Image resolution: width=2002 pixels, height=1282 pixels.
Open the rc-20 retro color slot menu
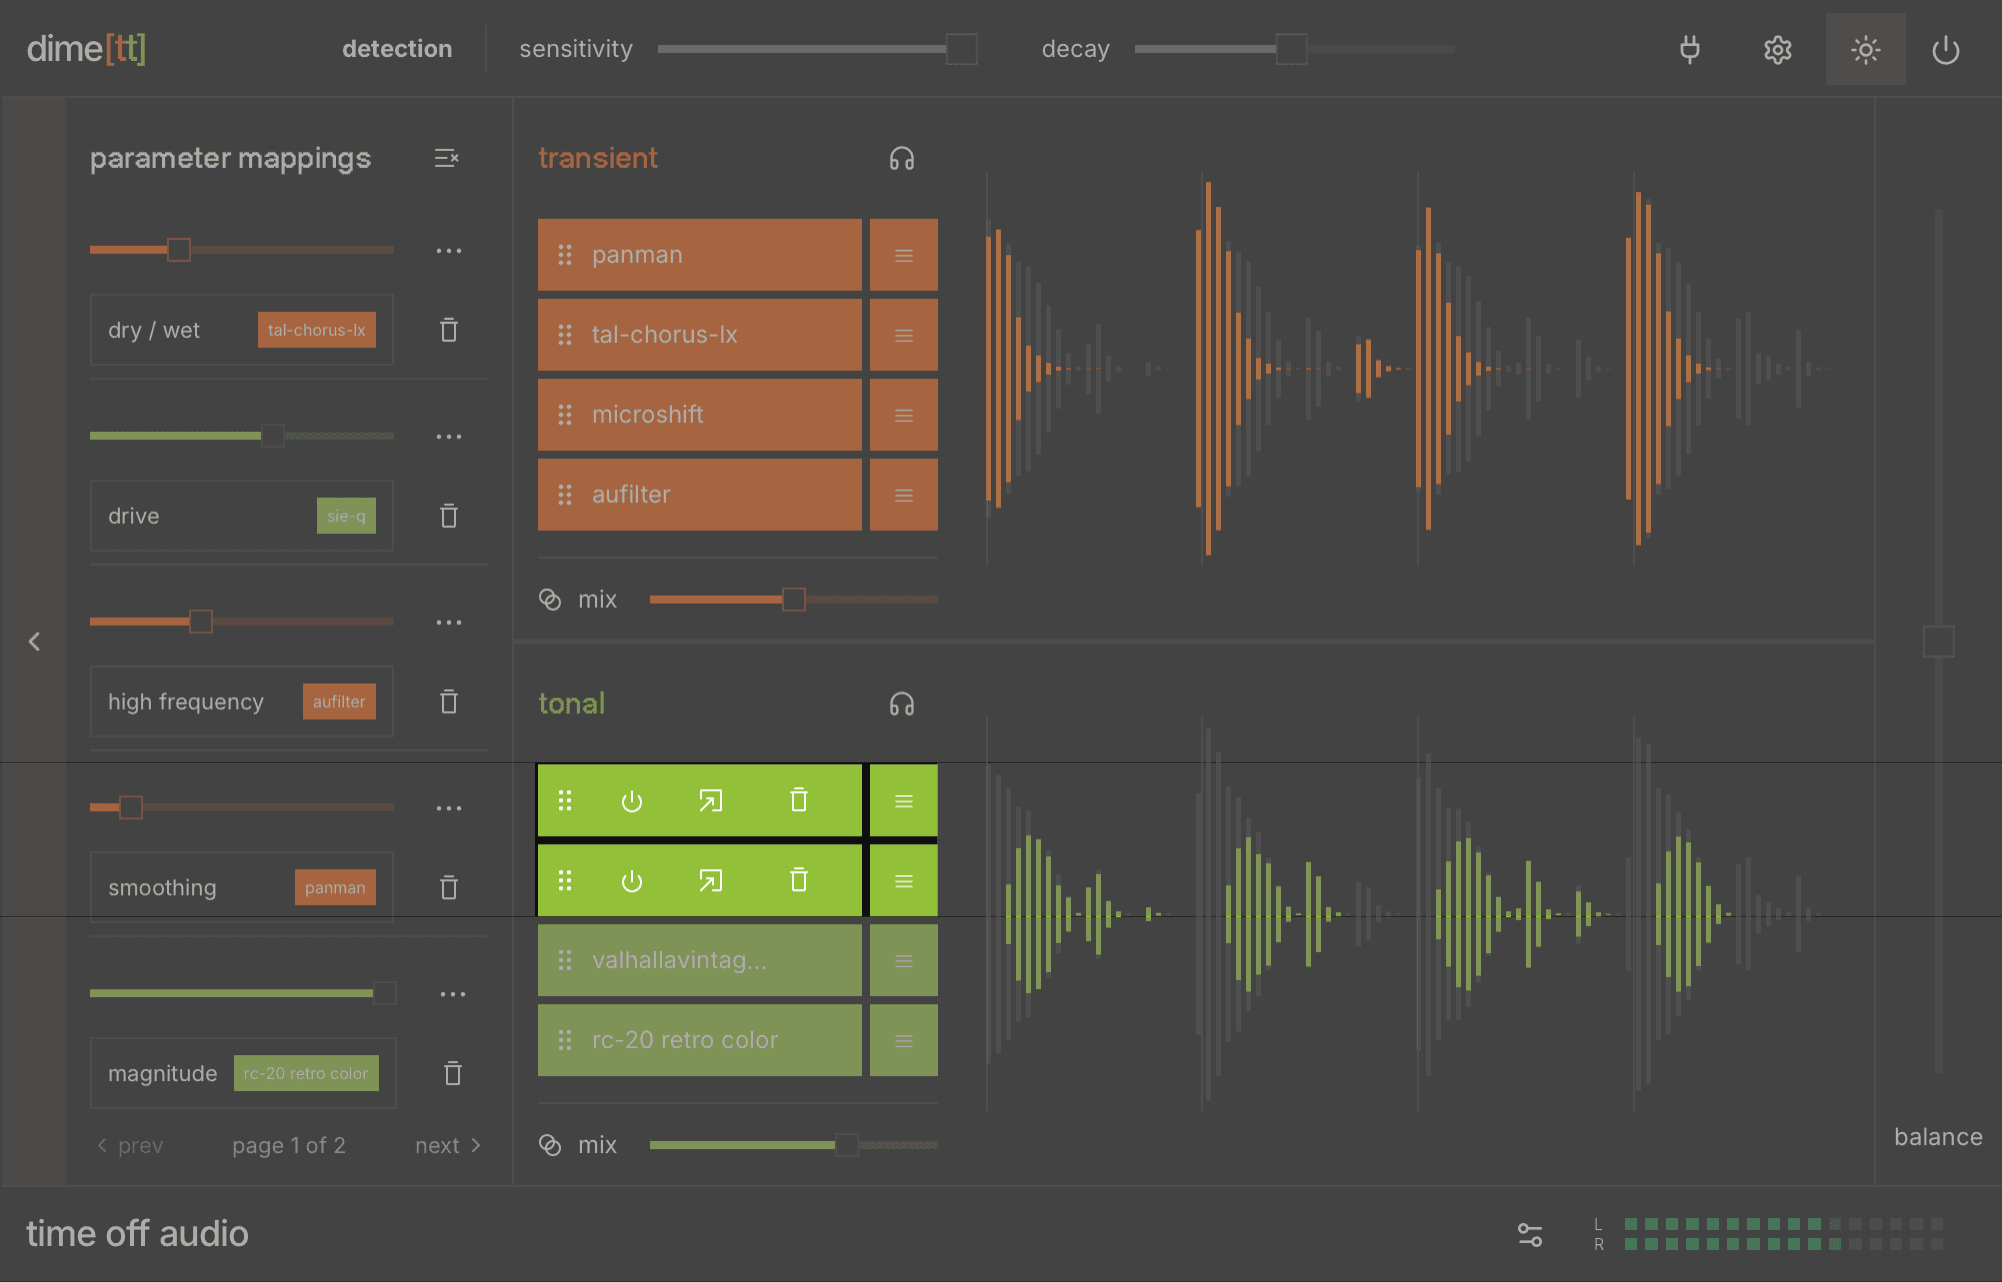click(903, 1041)
